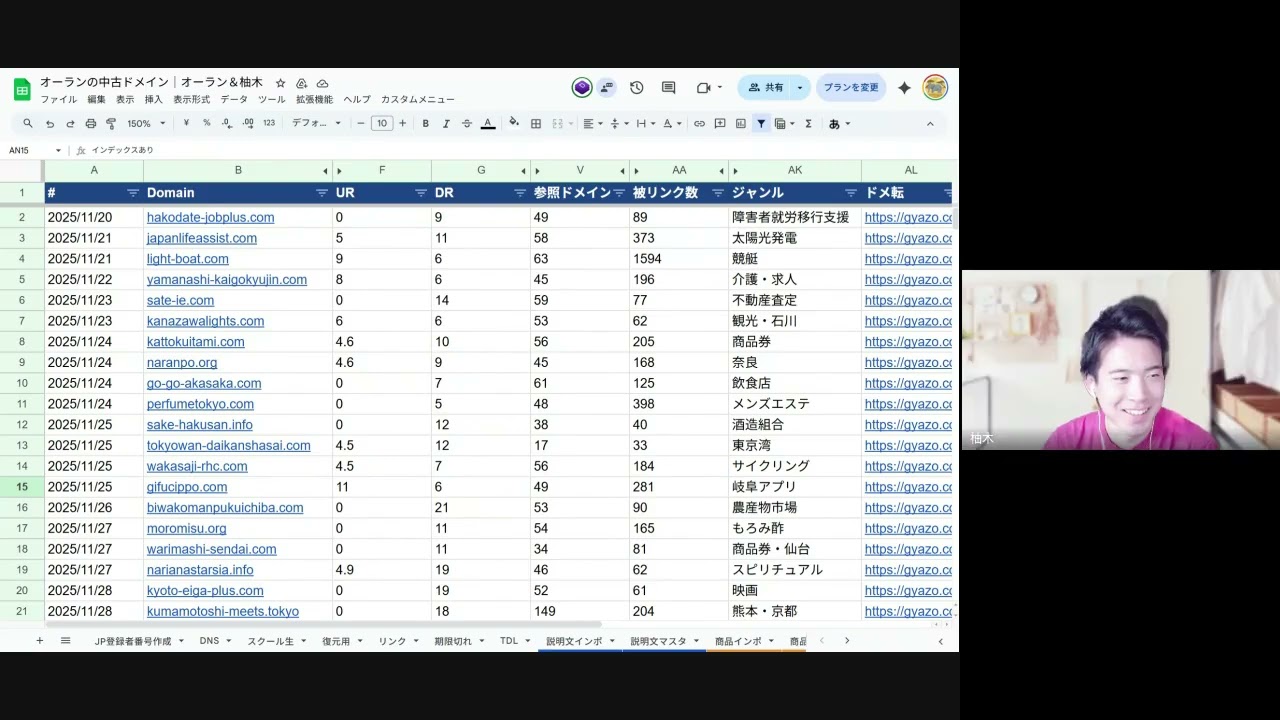Open the hakodate-jobplus.com link
This screenshot has height=720, width=1280.
(210, 218)
